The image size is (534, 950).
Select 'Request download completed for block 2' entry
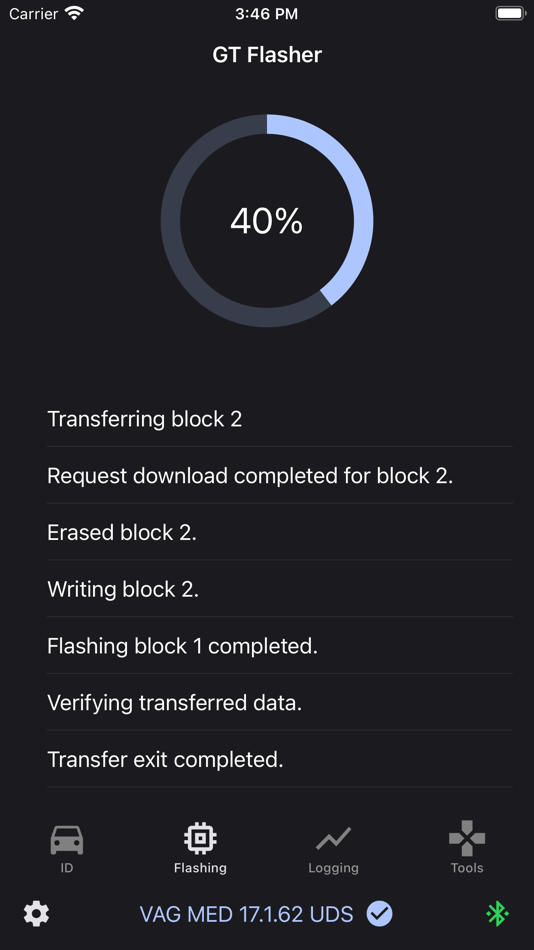(279, 476)
